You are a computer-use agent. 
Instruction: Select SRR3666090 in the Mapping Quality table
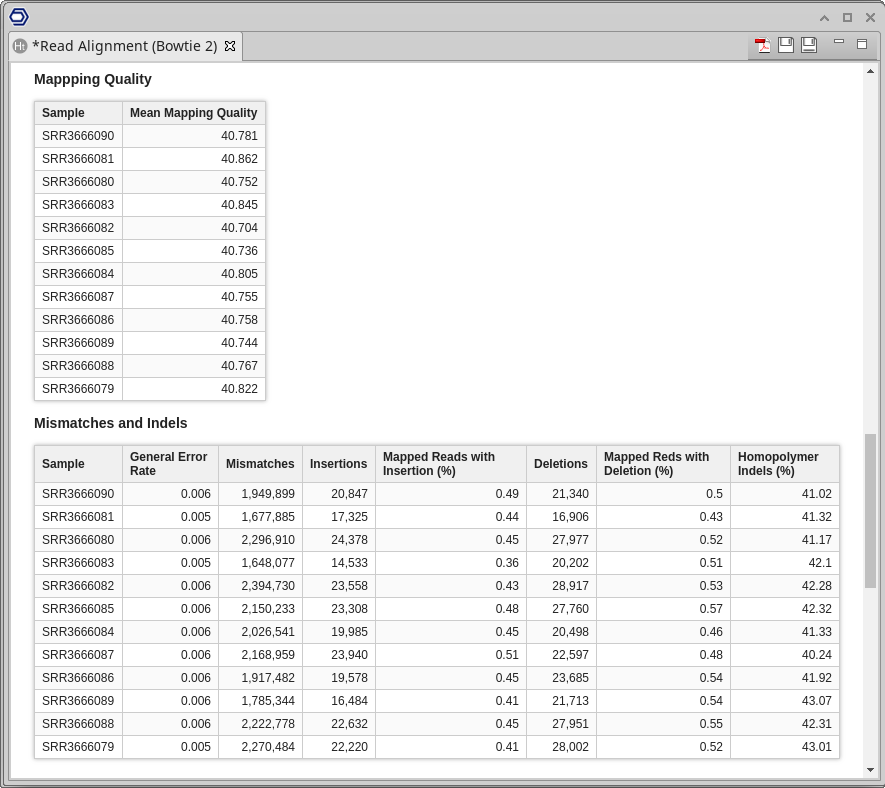click(78, 136)
